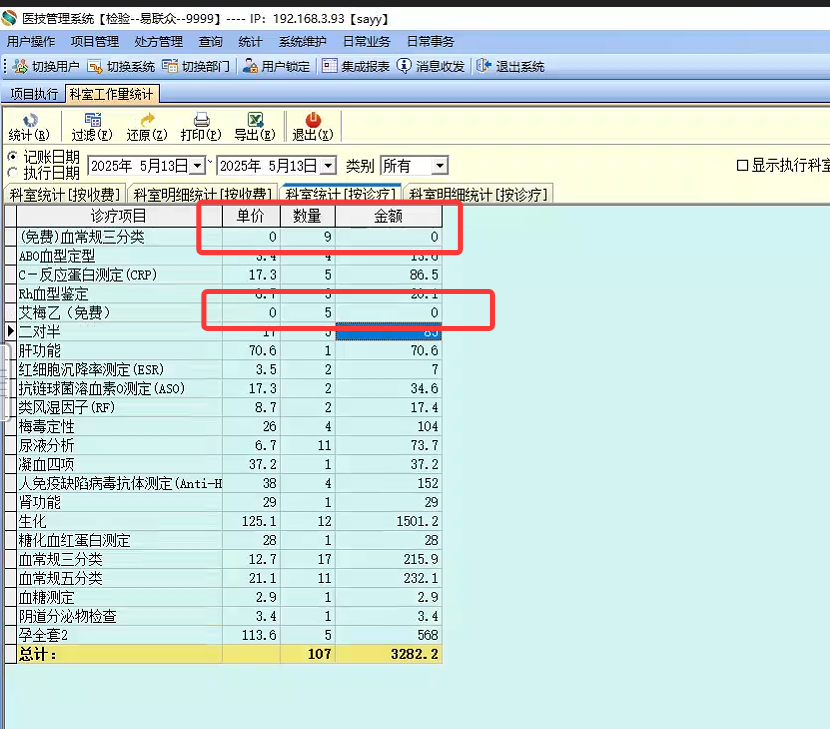The width and height of the screenshot is (830, 729).
Task: Click the 用户锁定 user lock icon
Action: point(250,66)
